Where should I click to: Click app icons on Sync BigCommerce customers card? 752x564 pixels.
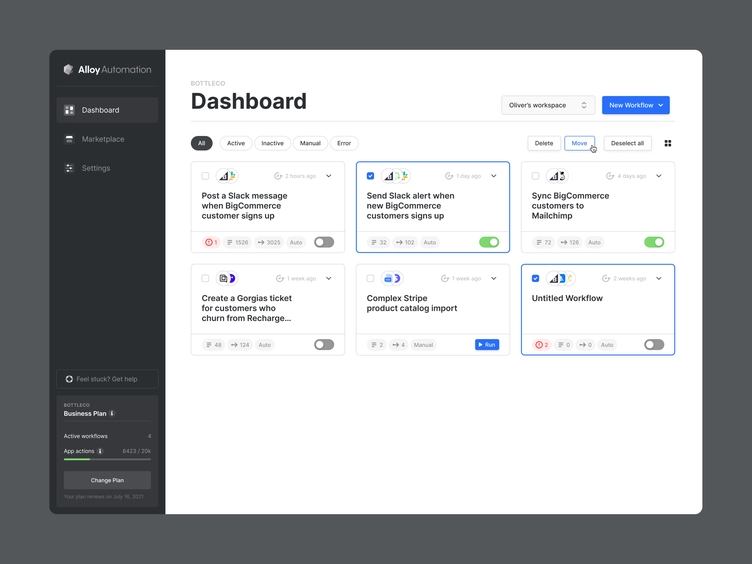557,176
